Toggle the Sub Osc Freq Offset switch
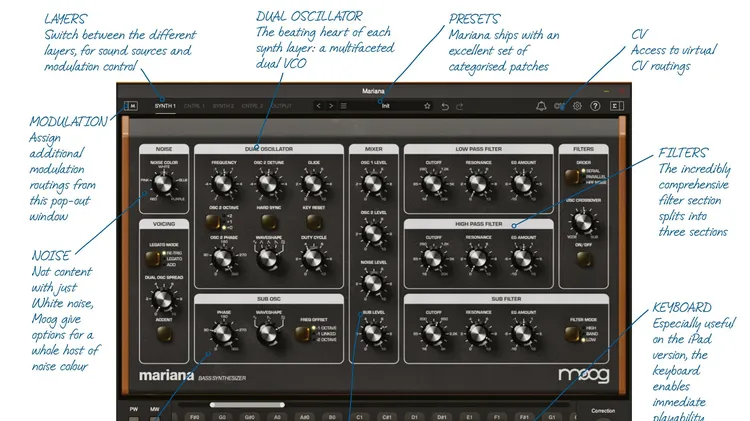The height and width of the screenshot is (421, 750). click(303, 333)
